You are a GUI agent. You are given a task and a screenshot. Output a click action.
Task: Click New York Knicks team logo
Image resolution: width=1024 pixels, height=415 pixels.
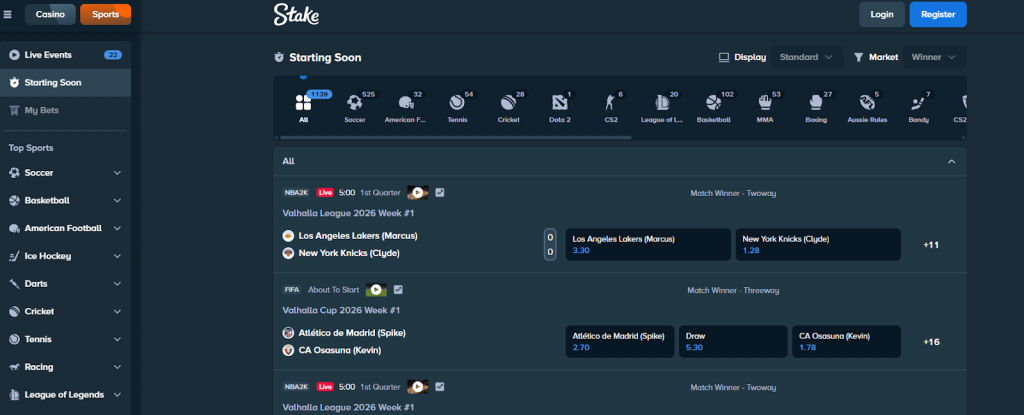[288, 253]
